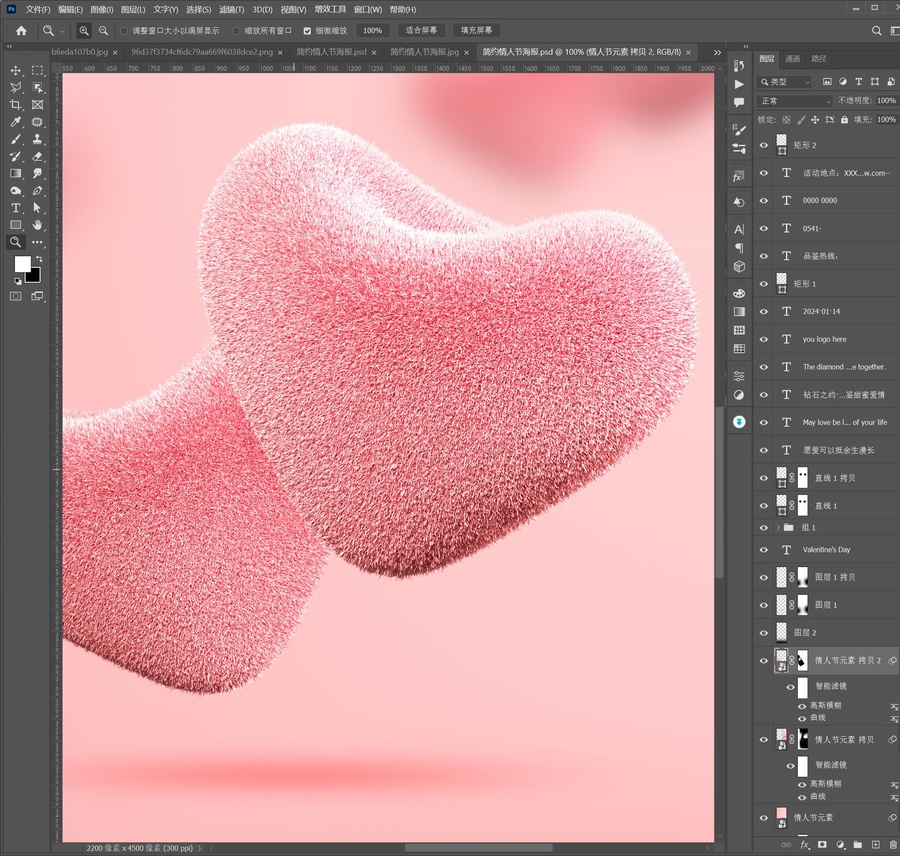Hide the 矩形 2 layer
Screen dimensions: 900x856
coord(764,145)
